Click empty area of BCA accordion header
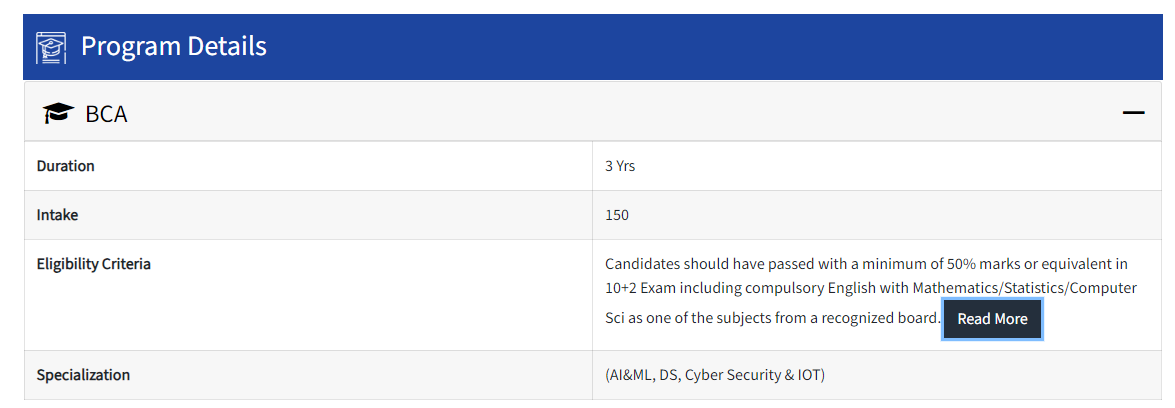 tap(600, 113)
